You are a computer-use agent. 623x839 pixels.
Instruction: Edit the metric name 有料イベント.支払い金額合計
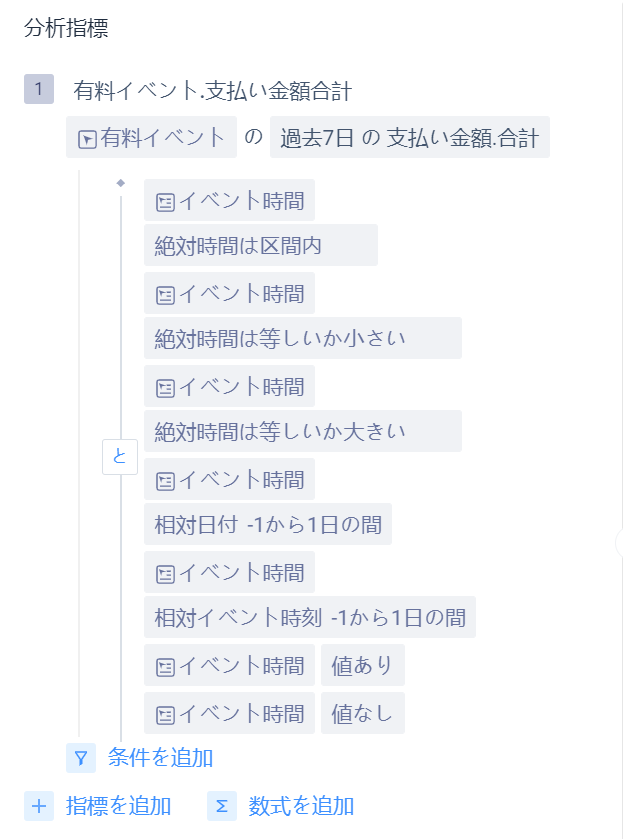212,90
